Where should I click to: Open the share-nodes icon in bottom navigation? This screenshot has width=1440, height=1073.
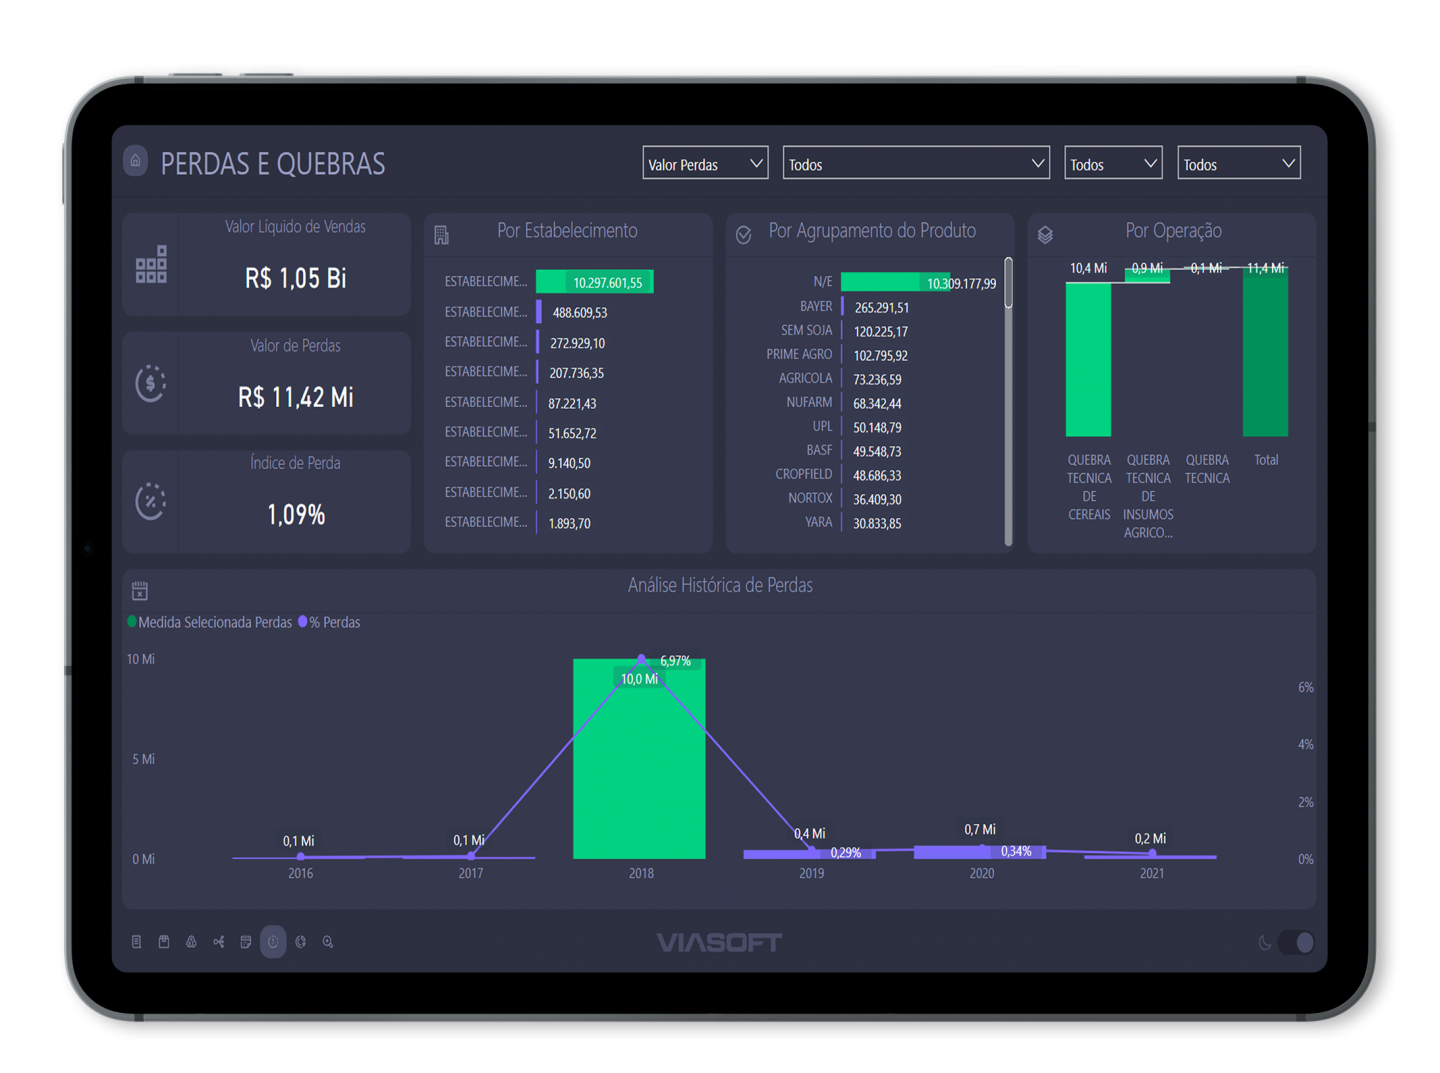click(x=218, y=942)
